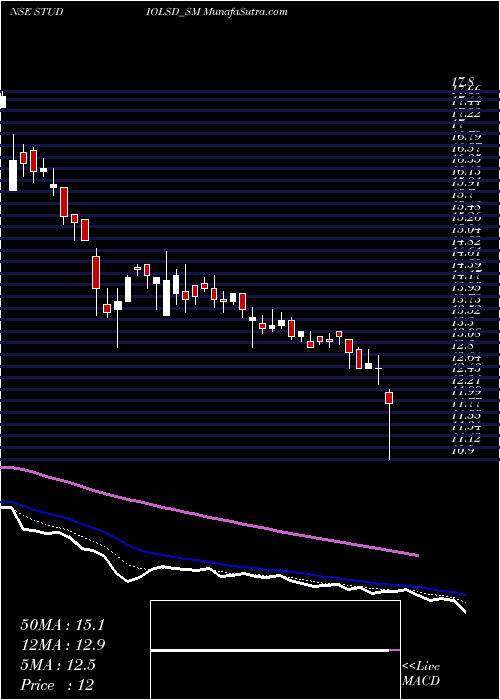Click the pink 50MA line end
Screen dimensions: 500x700
(418, 555)
